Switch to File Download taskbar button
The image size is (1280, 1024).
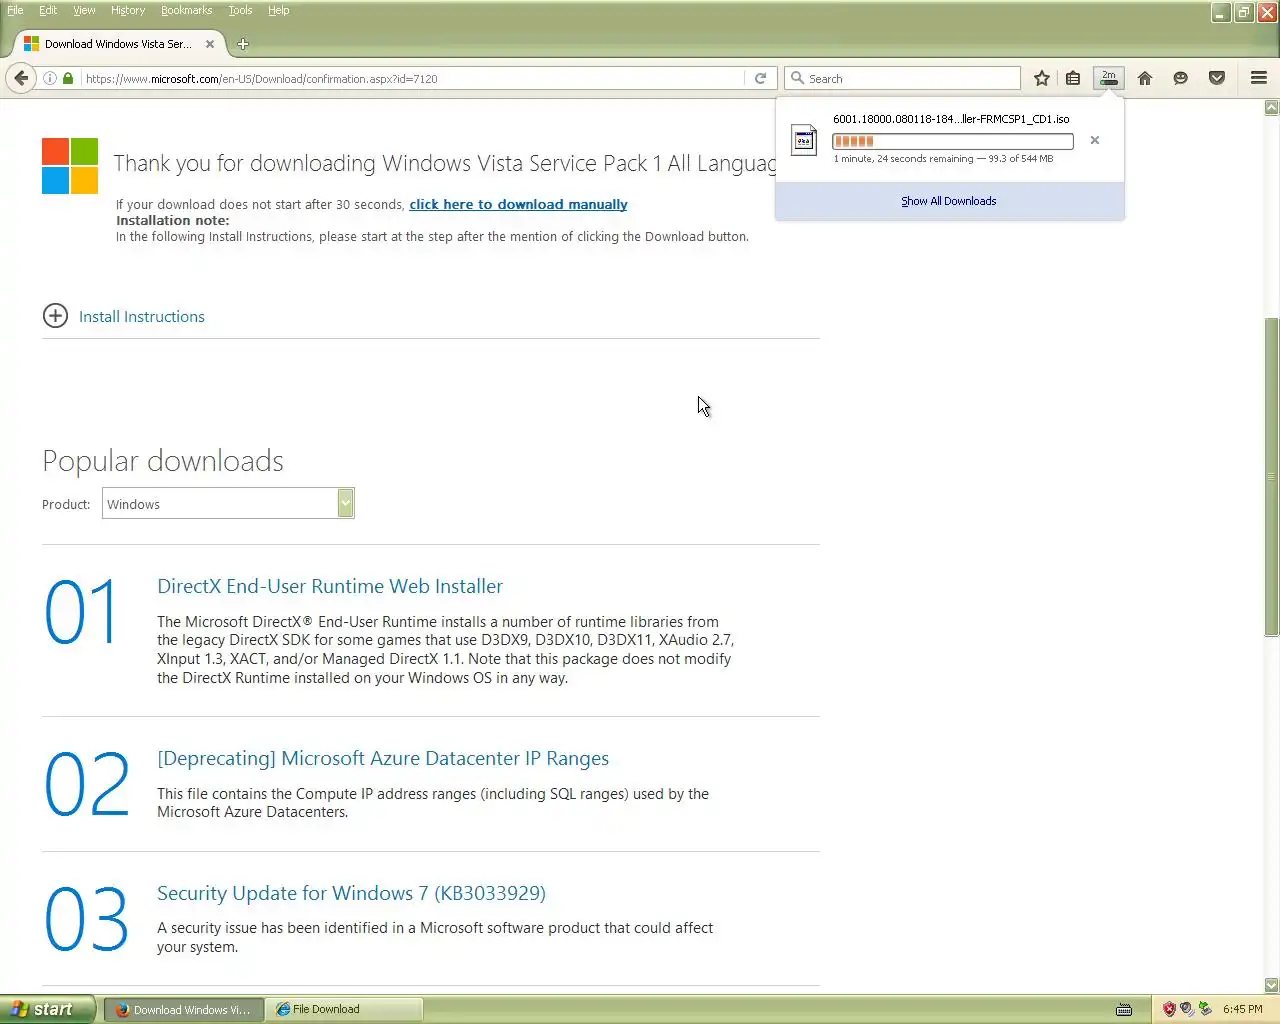click(x=343, y=1009)
